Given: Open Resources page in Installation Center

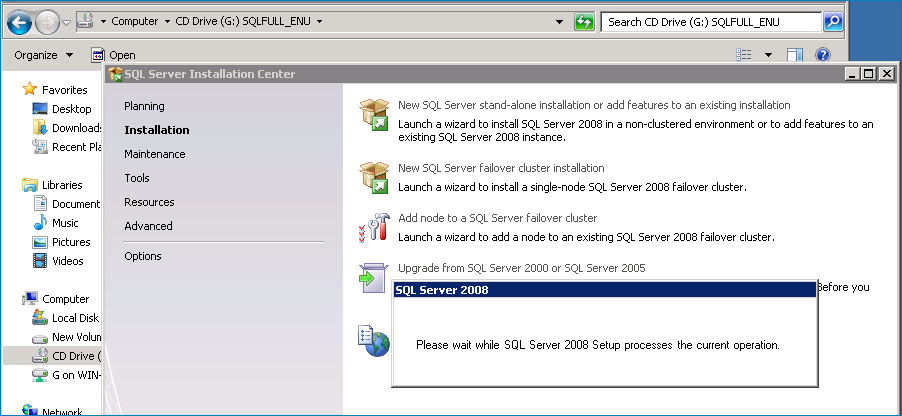Looking at the screenshot, I should tap(149, 202).
